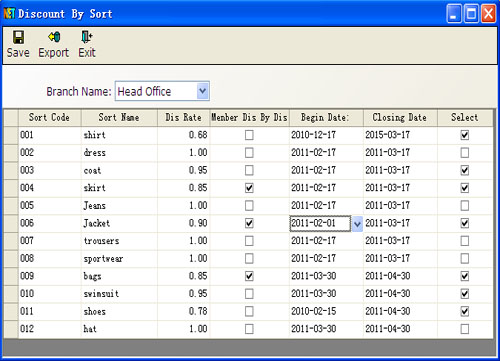Click sort name cell 'sportwear'
Viewport: 500px width, 361px height.
click(119, 258)
